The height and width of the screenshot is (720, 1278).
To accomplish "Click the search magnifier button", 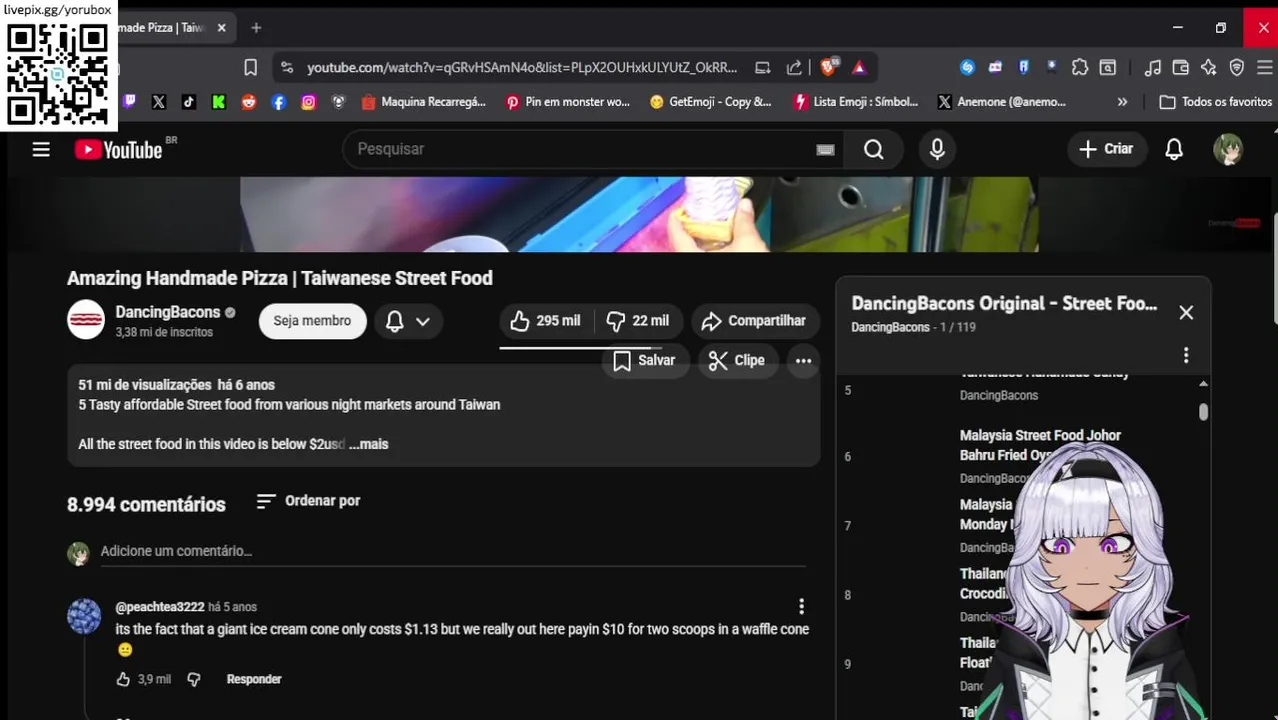I will (x=874, y=149).
